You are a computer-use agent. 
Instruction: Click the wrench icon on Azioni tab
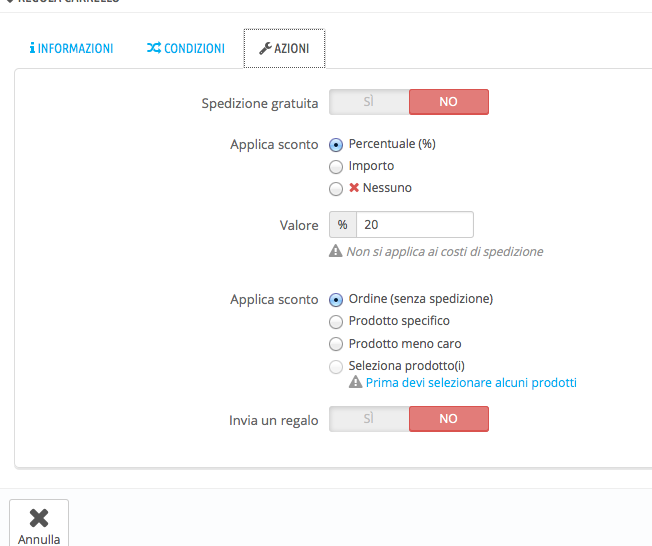265,48
